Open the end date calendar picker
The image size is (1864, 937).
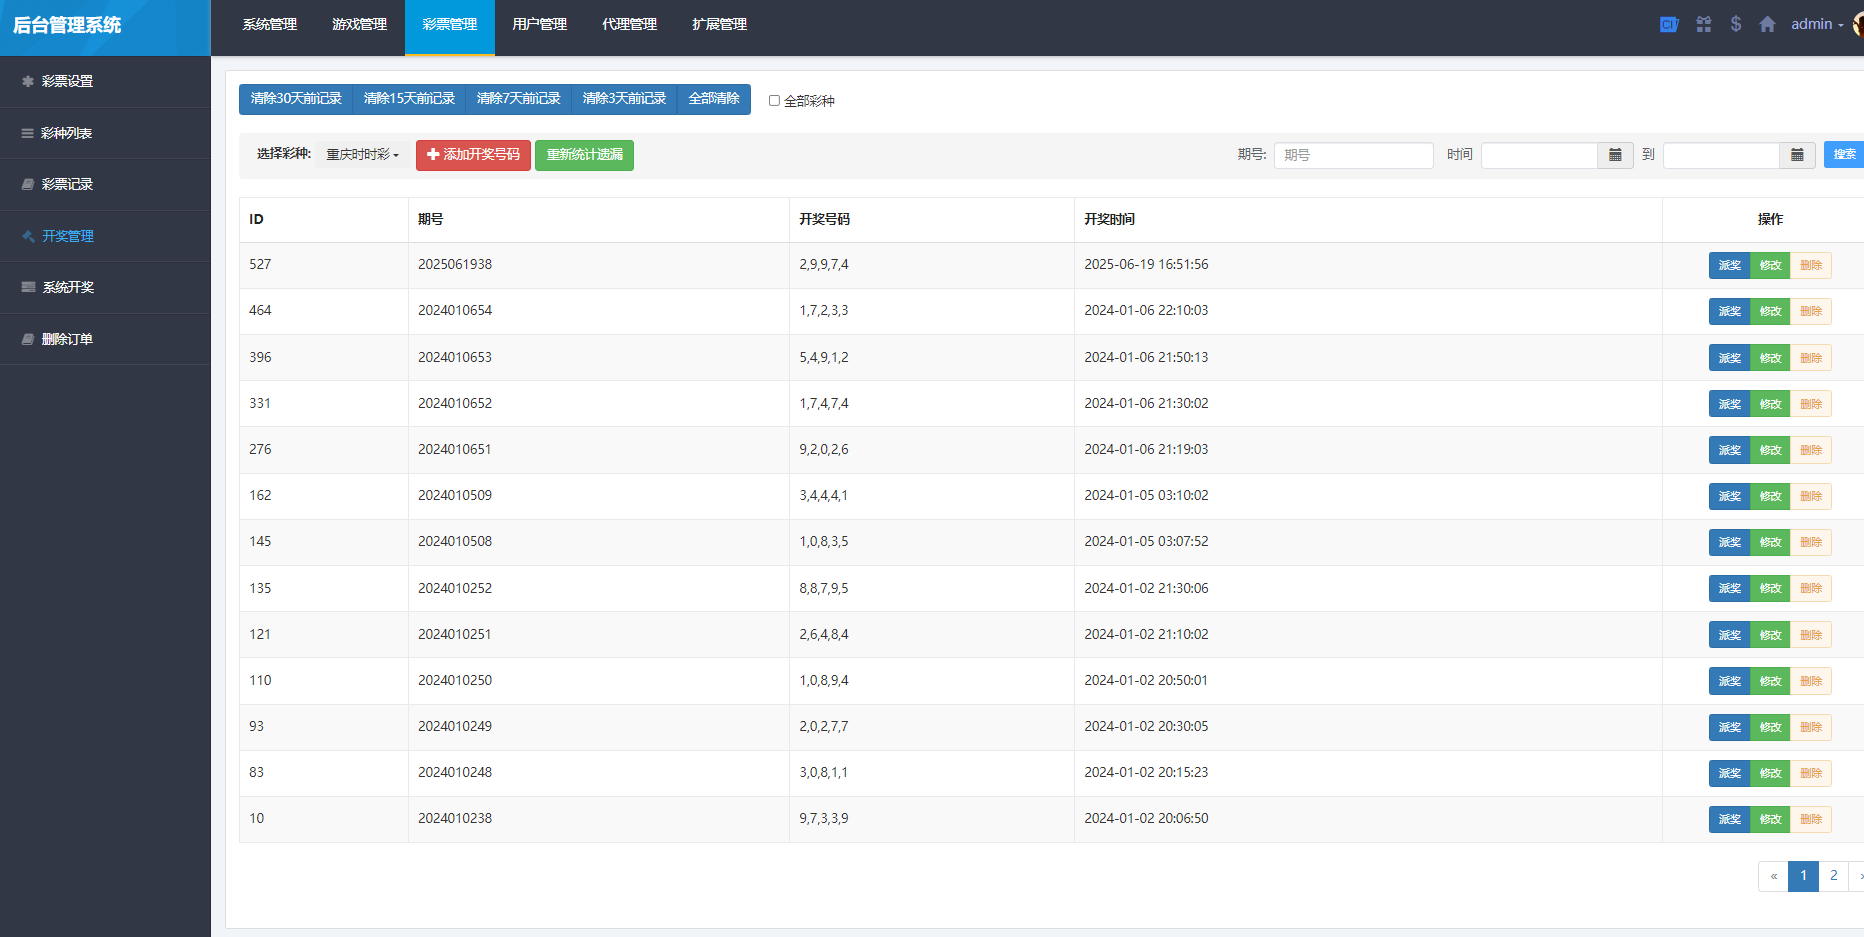1797,155
